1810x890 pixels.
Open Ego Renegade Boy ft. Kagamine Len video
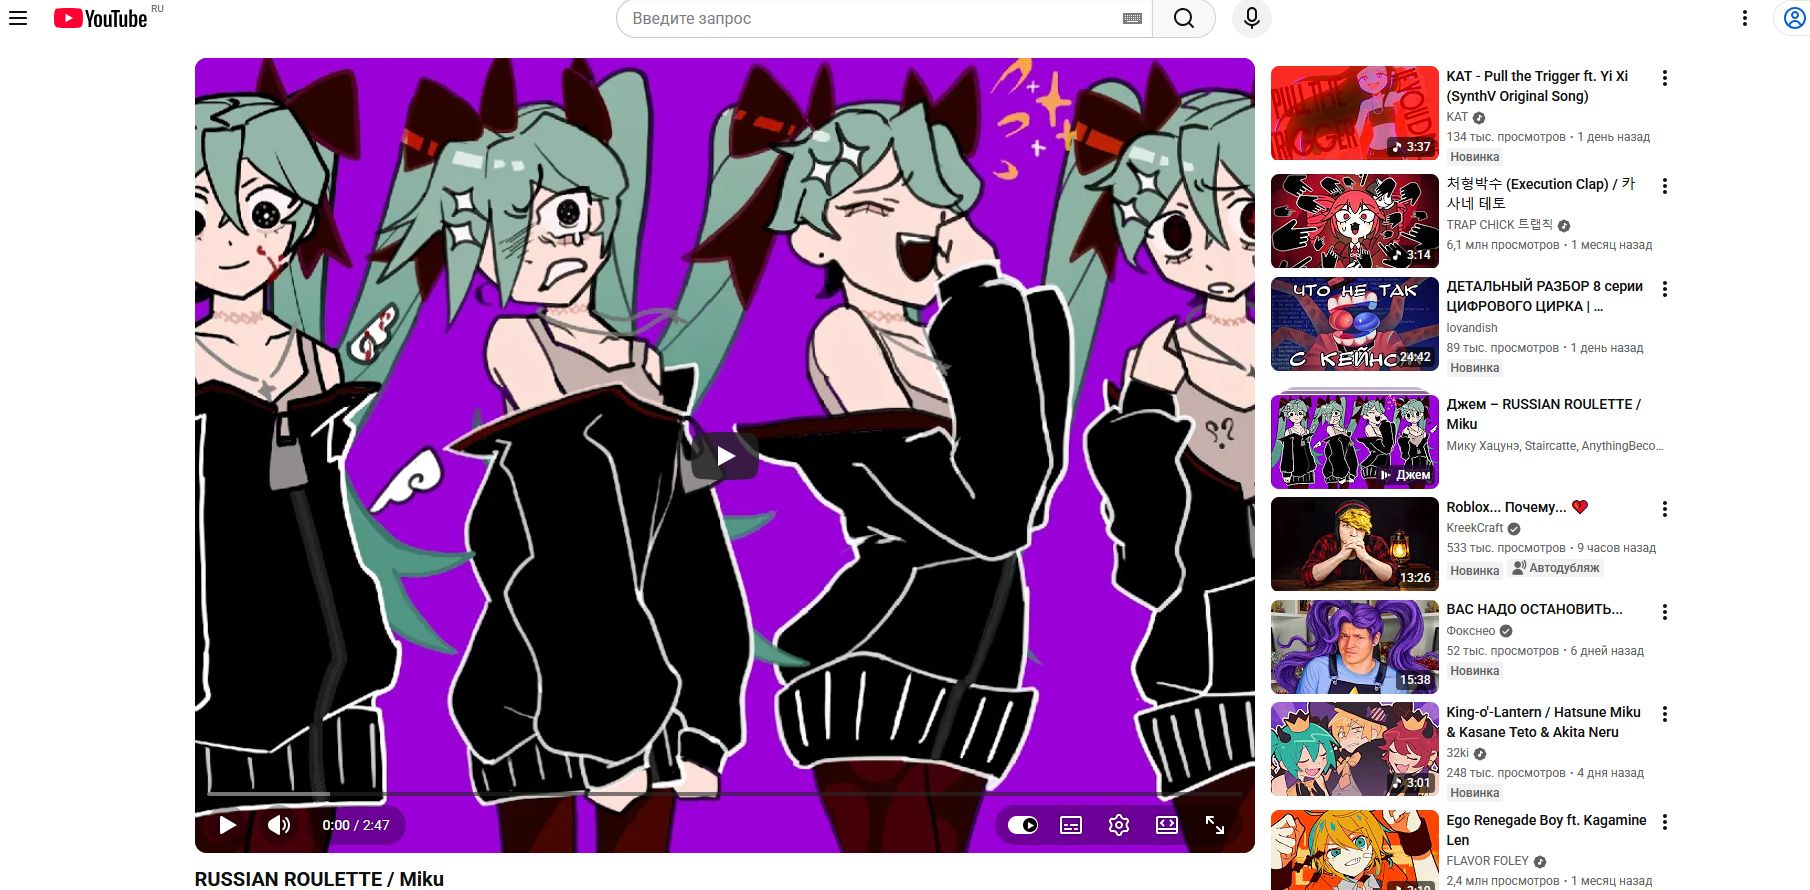click(x=1545, y=829)
